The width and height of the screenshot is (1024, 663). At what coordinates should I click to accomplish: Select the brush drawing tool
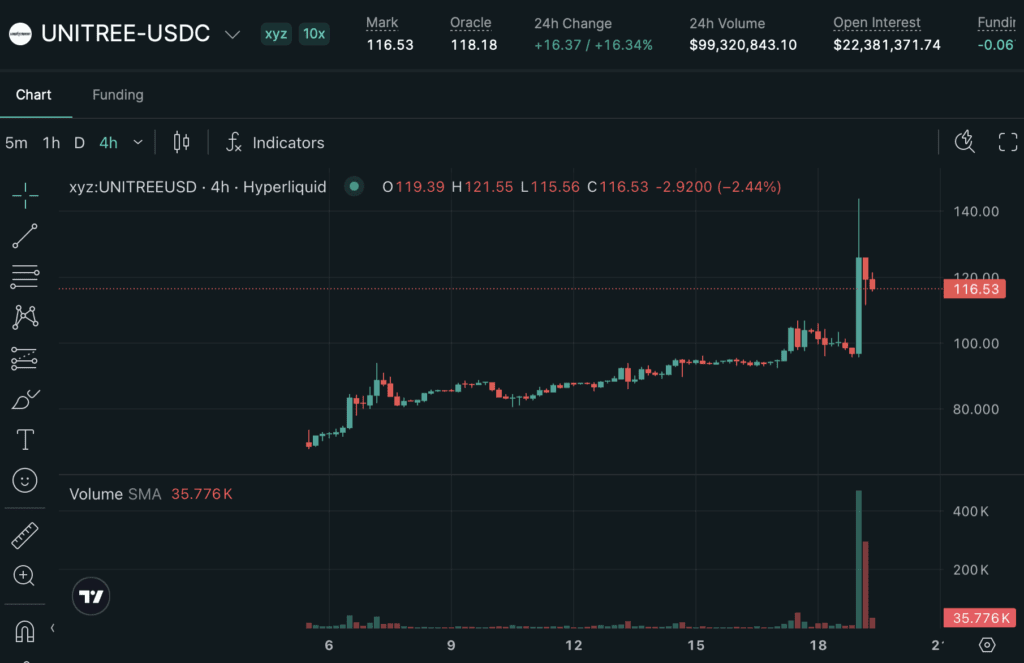[25, 399]
